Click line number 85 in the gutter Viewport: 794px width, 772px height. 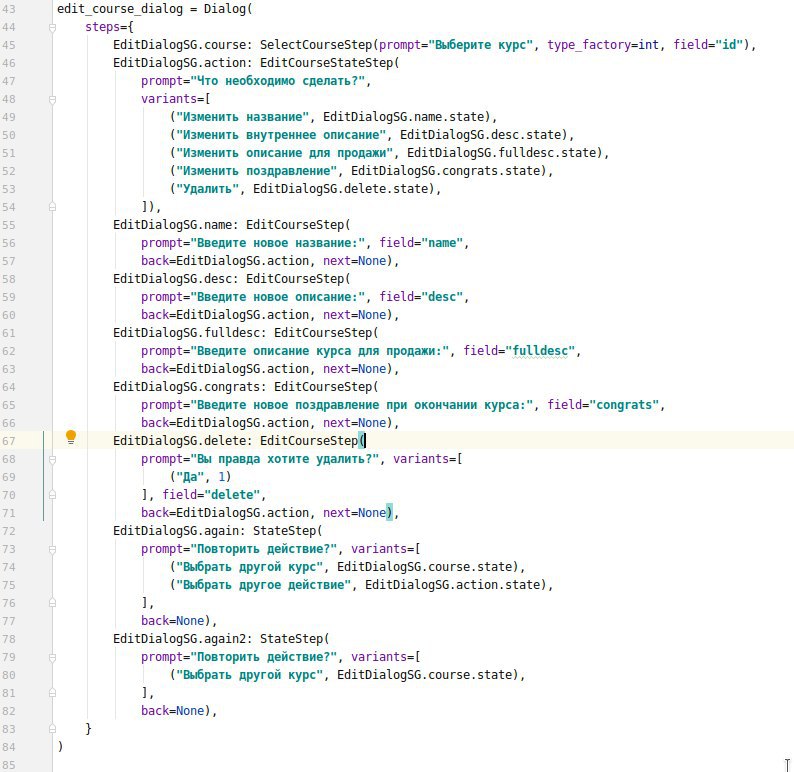pyautogui.click(x=9, y=765)
